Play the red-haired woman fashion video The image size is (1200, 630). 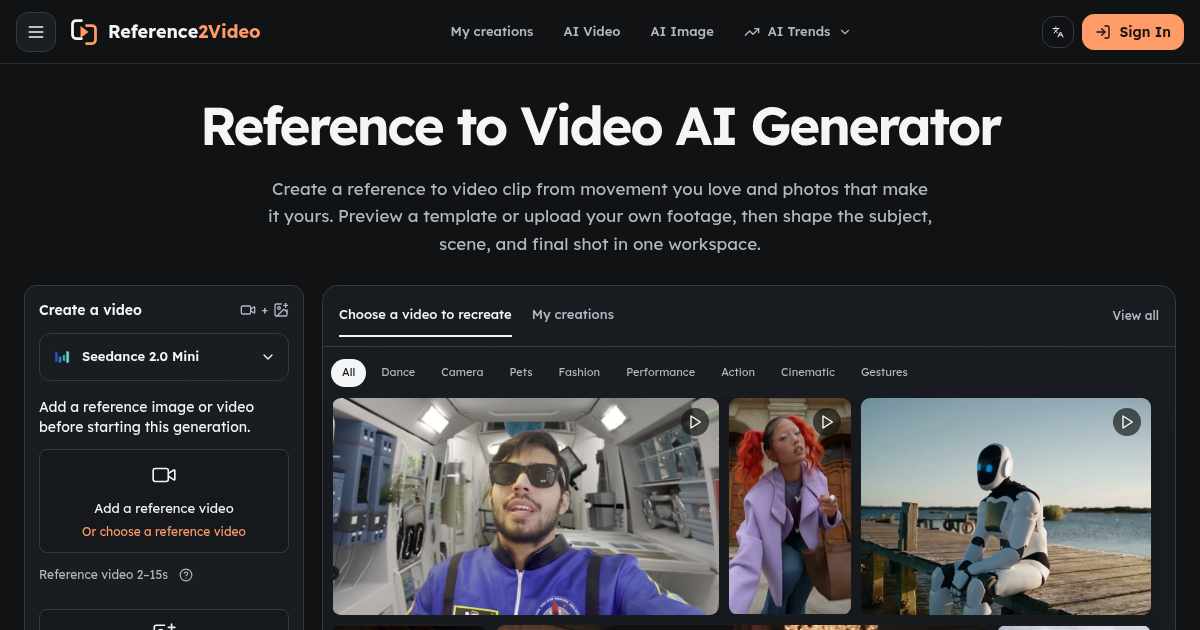[x=827, y=422]
